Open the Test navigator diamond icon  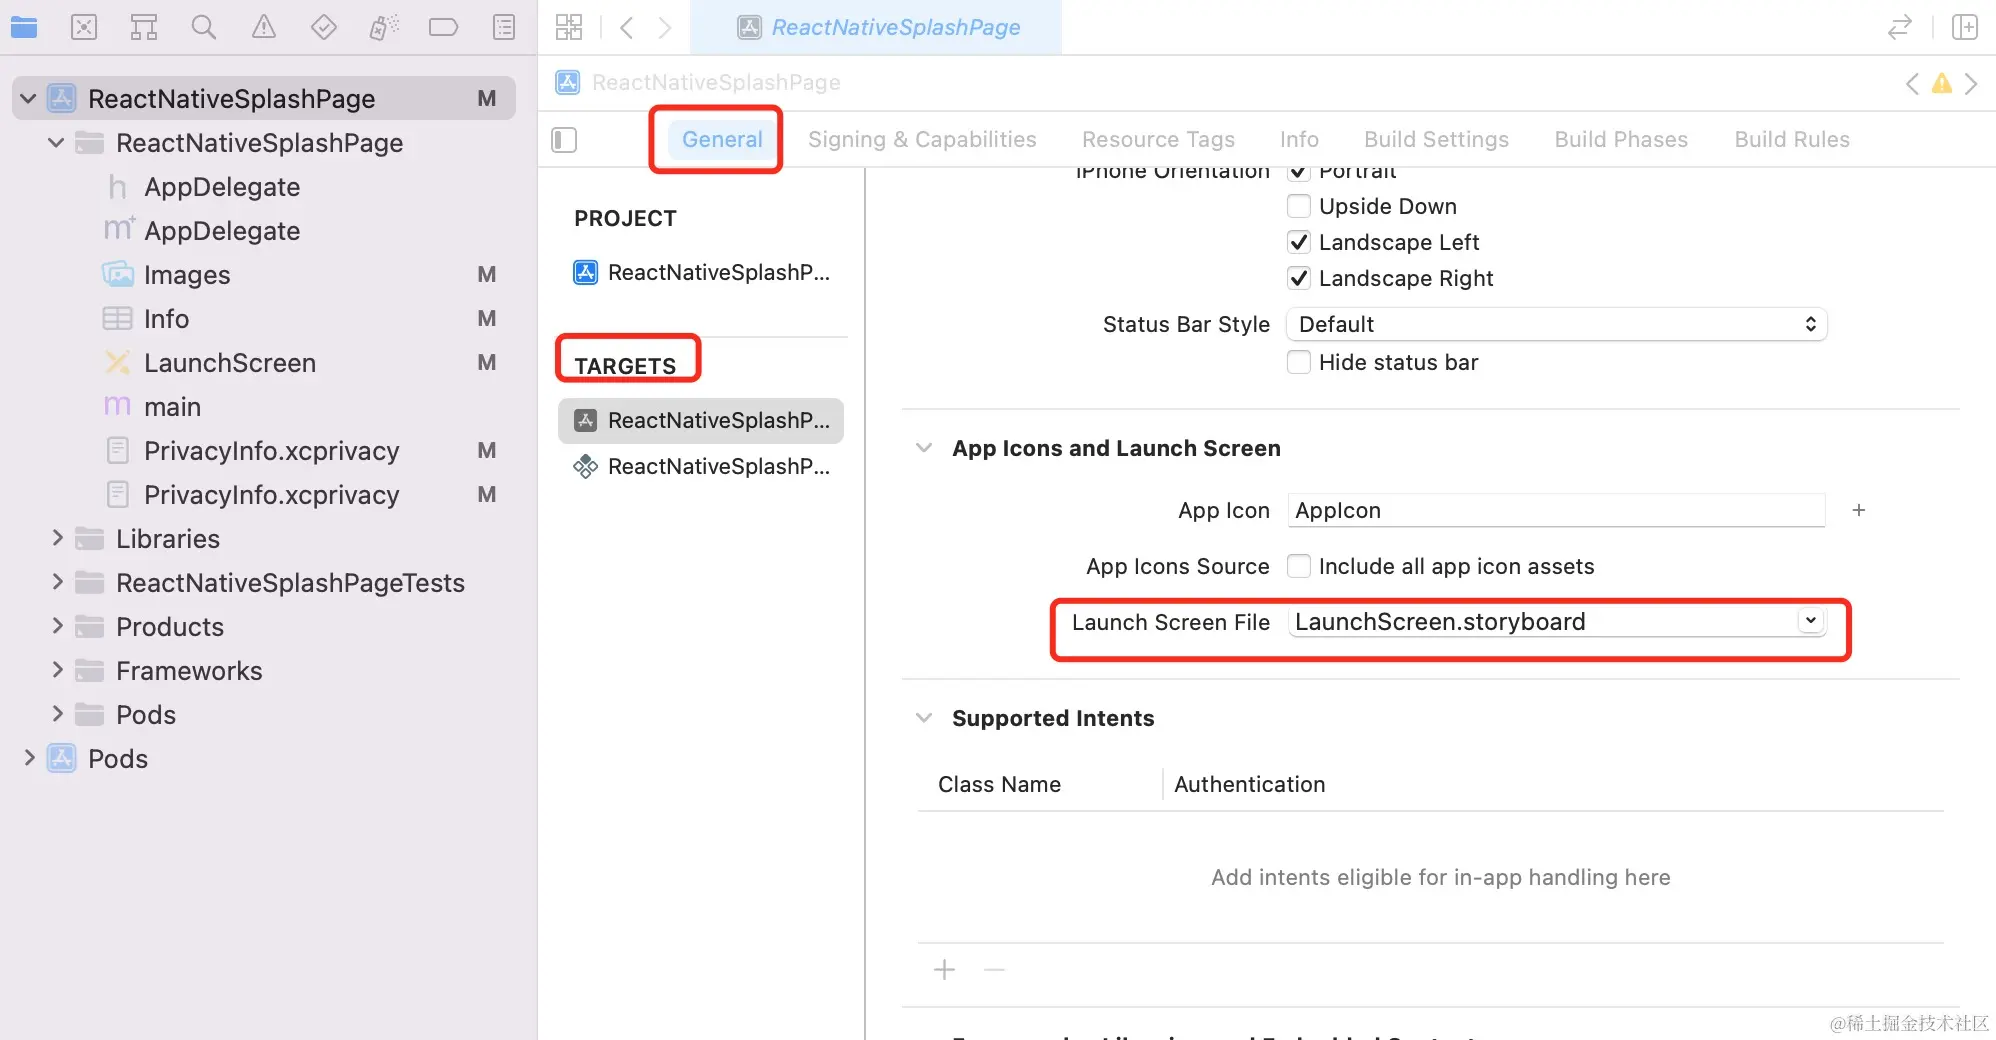324,27
